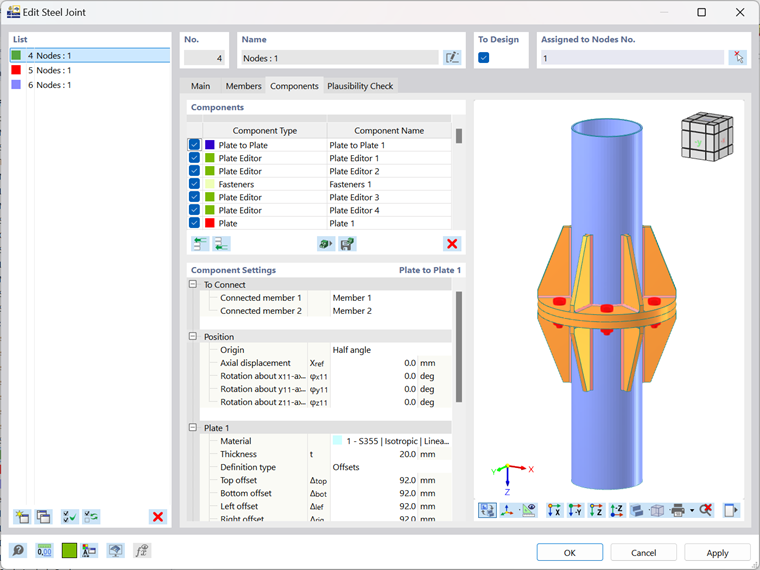
Task: Toggle view rotation mode icon in preview
Action: pos(487,510)
